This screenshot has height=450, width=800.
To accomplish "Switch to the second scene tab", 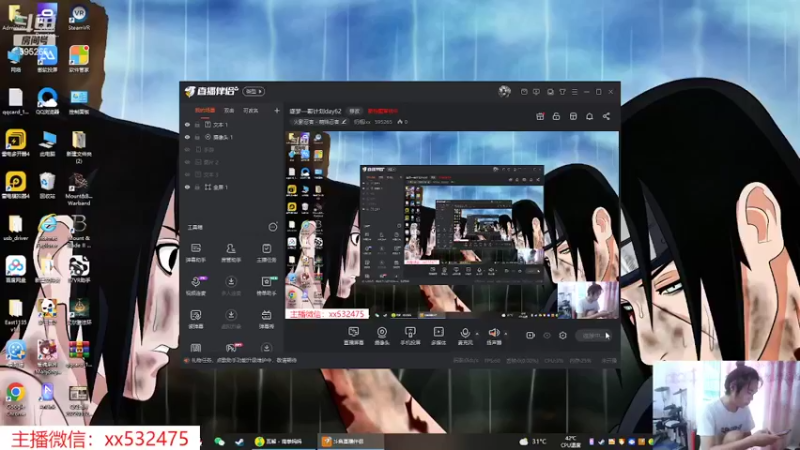I will (229, 110).
